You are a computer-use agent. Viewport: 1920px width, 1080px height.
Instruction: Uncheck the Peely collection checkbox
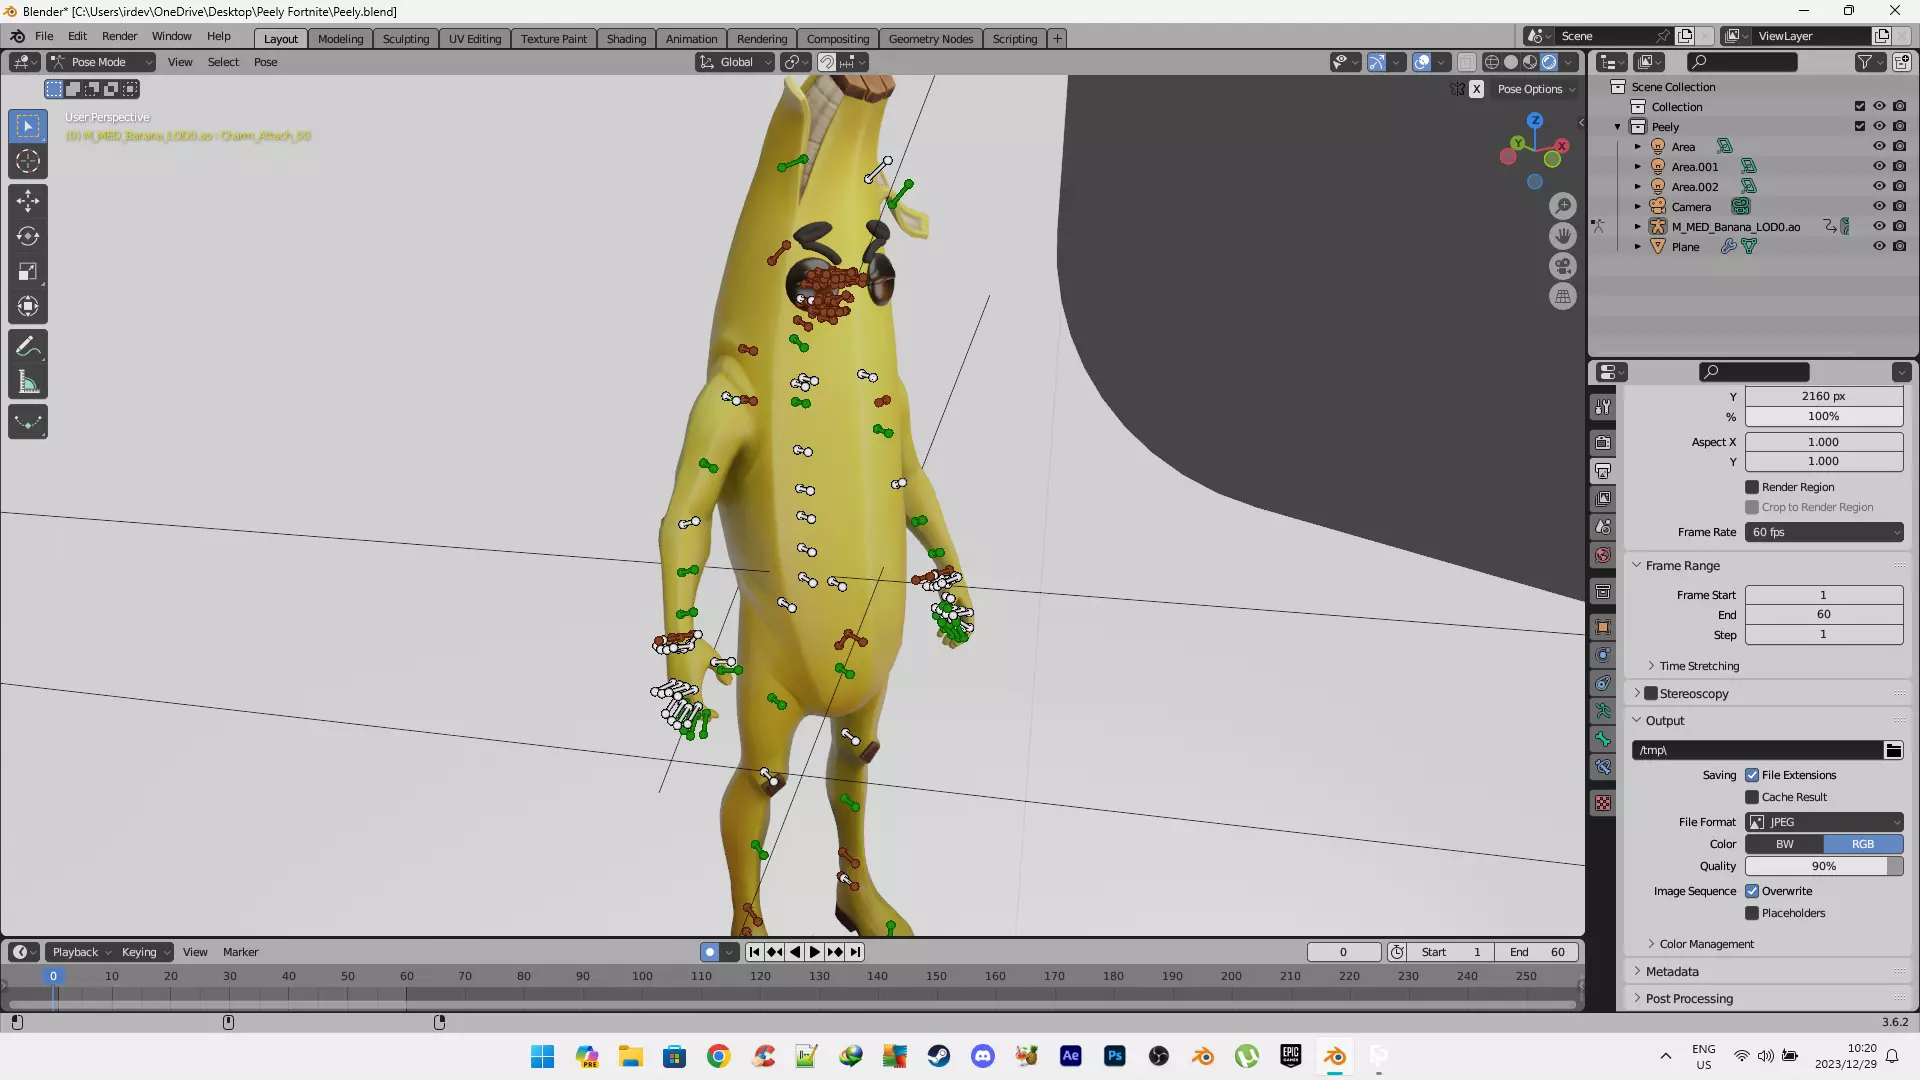[1860, 126]
